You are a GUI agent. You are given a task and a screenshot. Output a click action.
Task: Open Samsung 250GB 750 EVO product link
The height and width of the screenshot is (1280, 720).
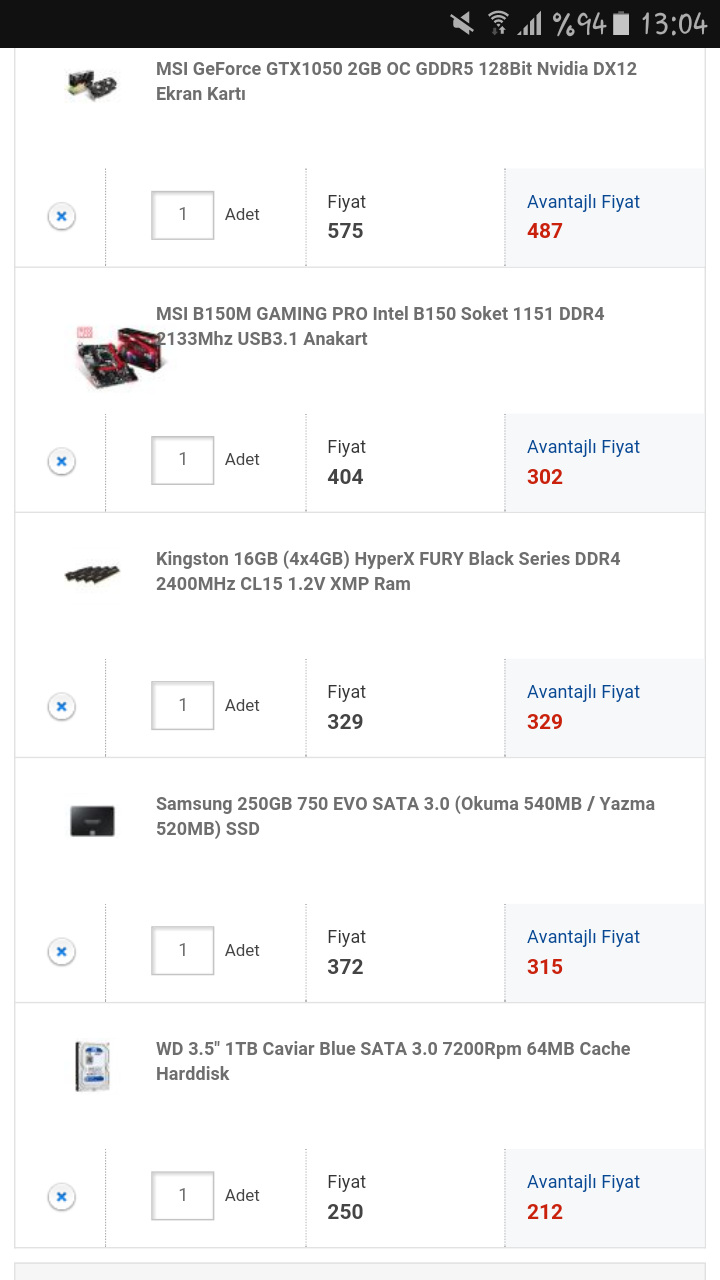405,816
